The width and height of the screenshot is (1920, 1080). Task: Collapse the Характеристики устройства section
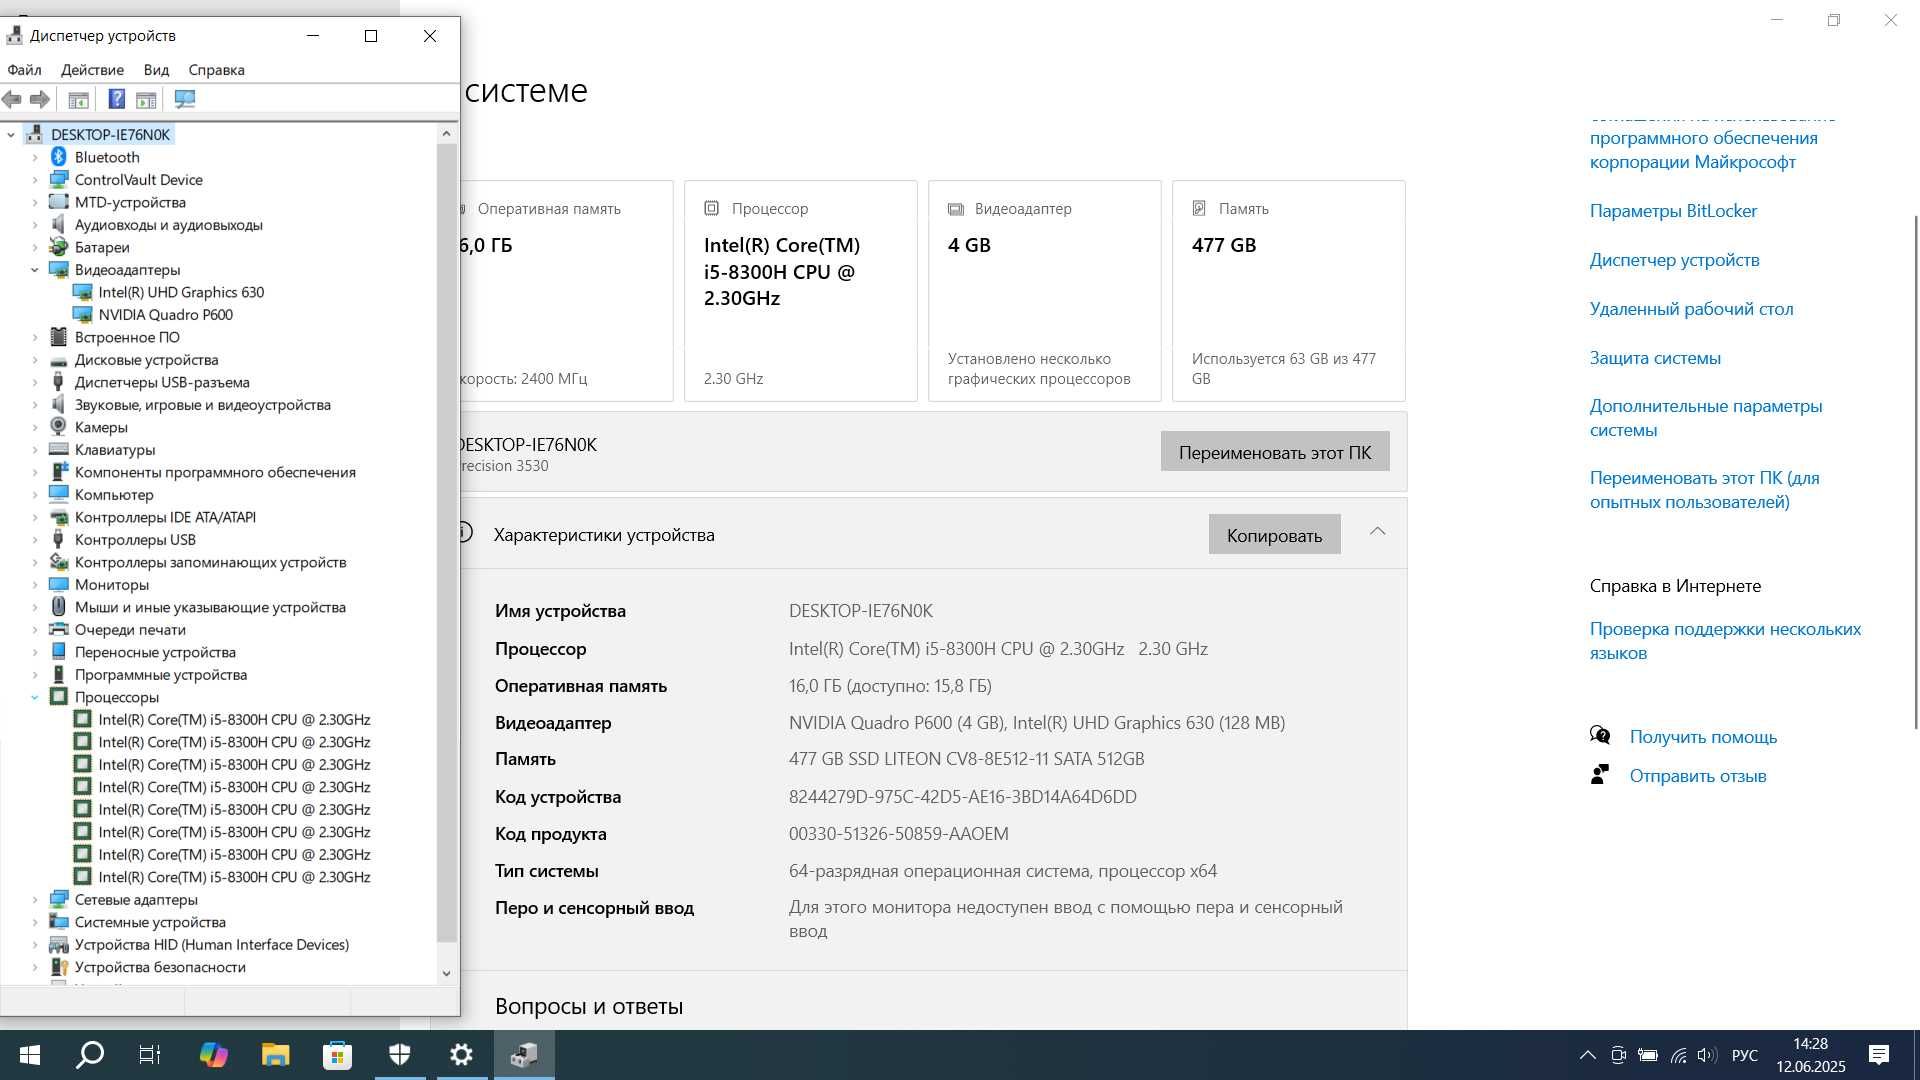(1377, 532)
